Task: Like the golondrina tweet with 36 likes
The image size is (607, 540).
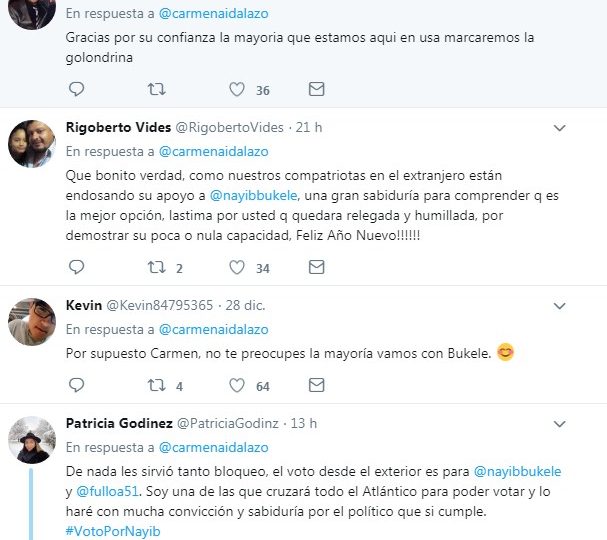Action: [x=237, y=89]
